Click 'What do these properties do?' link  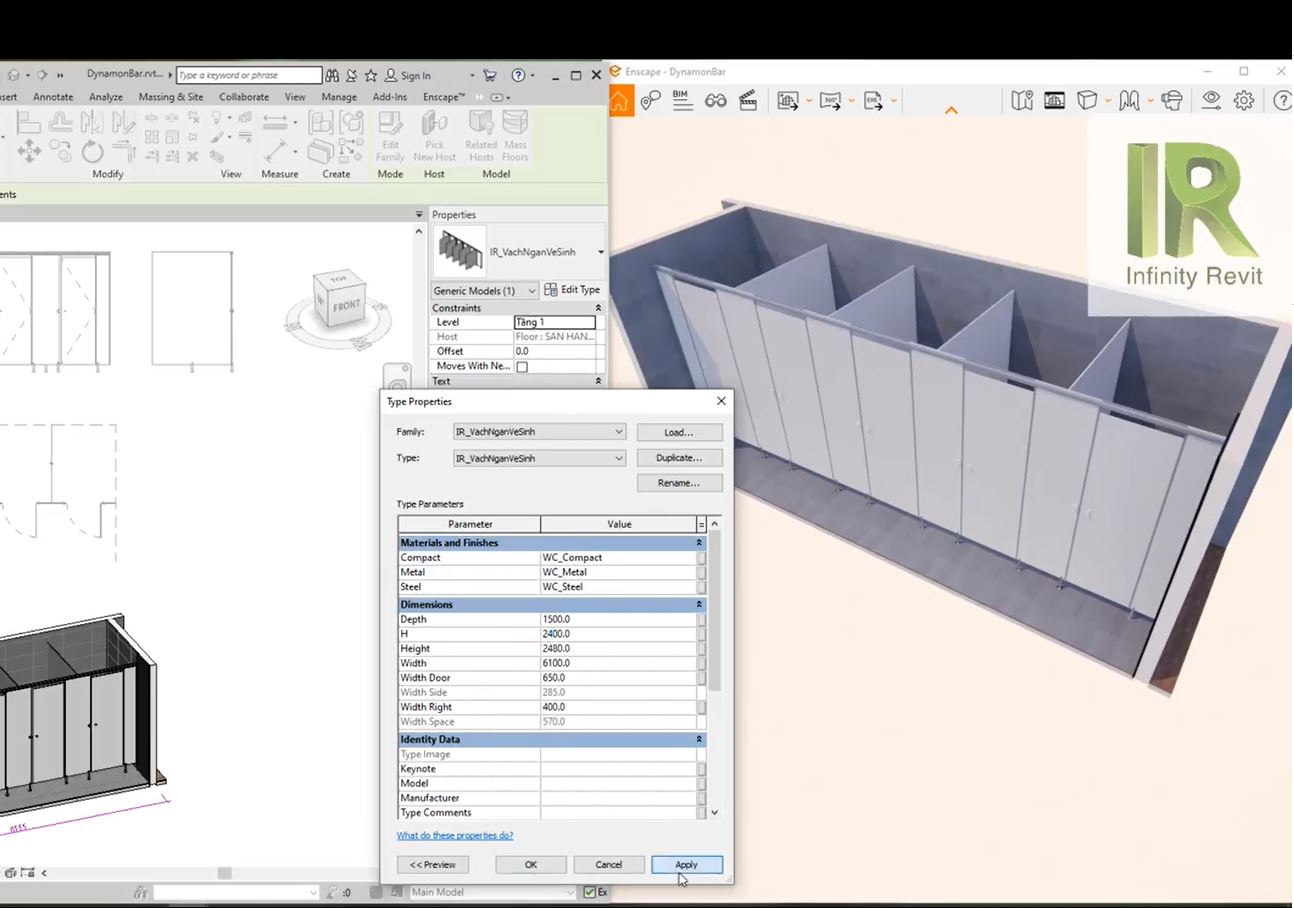pos(454,835)
